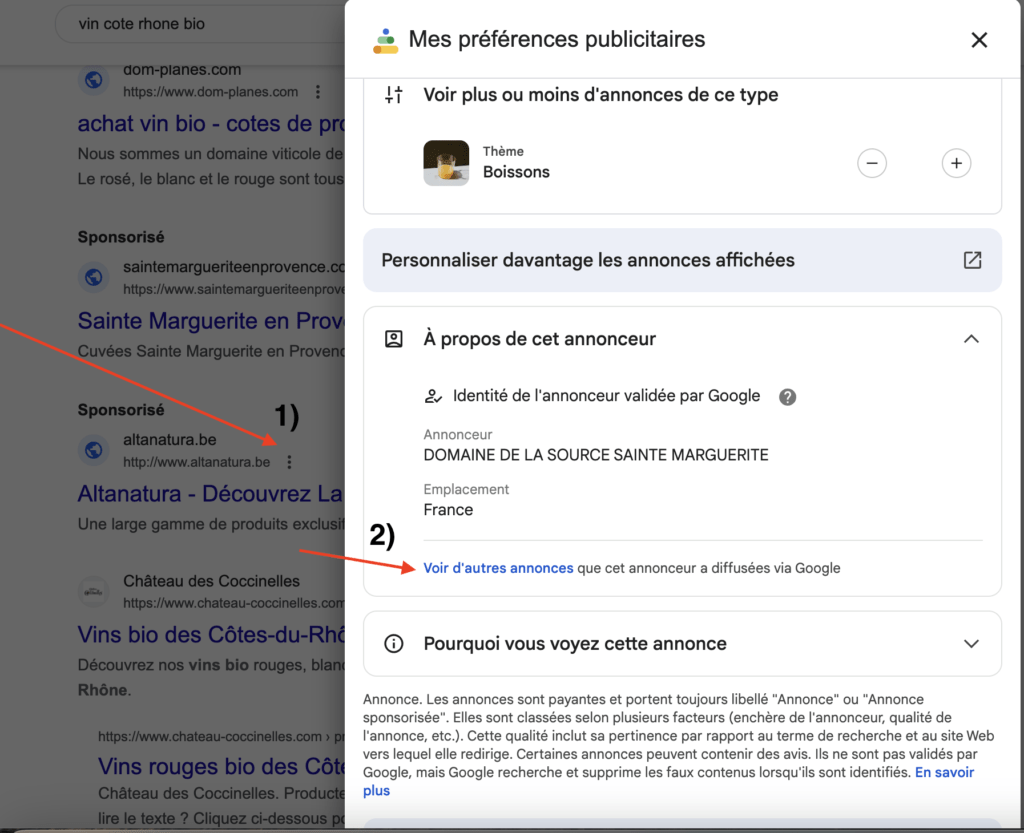The image size is (1024, 833).
Task: Click the external link icon on Personnaliser davantage
Action: tap(972, 260)
